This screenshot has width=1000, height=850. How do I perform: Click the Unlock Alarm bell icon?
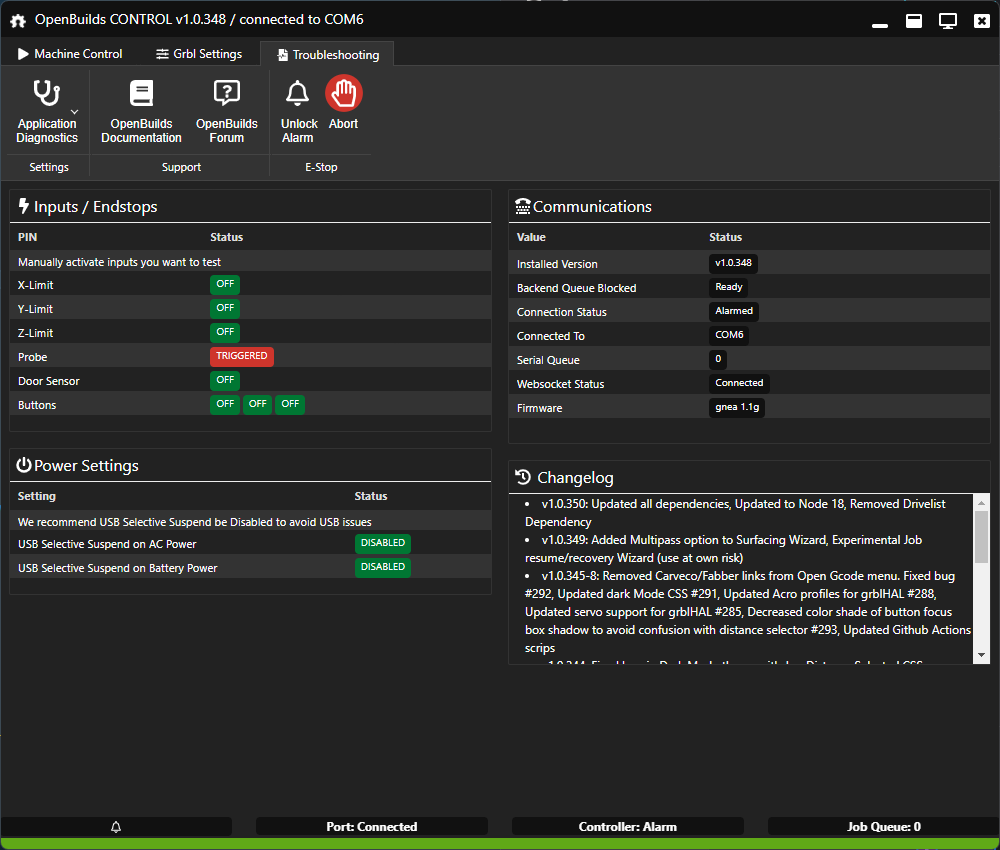click(x=298, y=94)
